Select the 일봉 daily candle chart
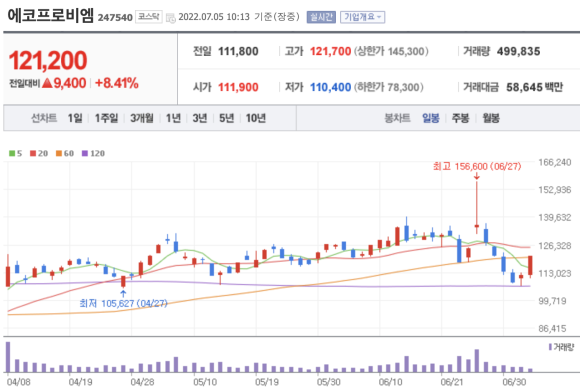580x392 pixels. [x=431, y=118]
